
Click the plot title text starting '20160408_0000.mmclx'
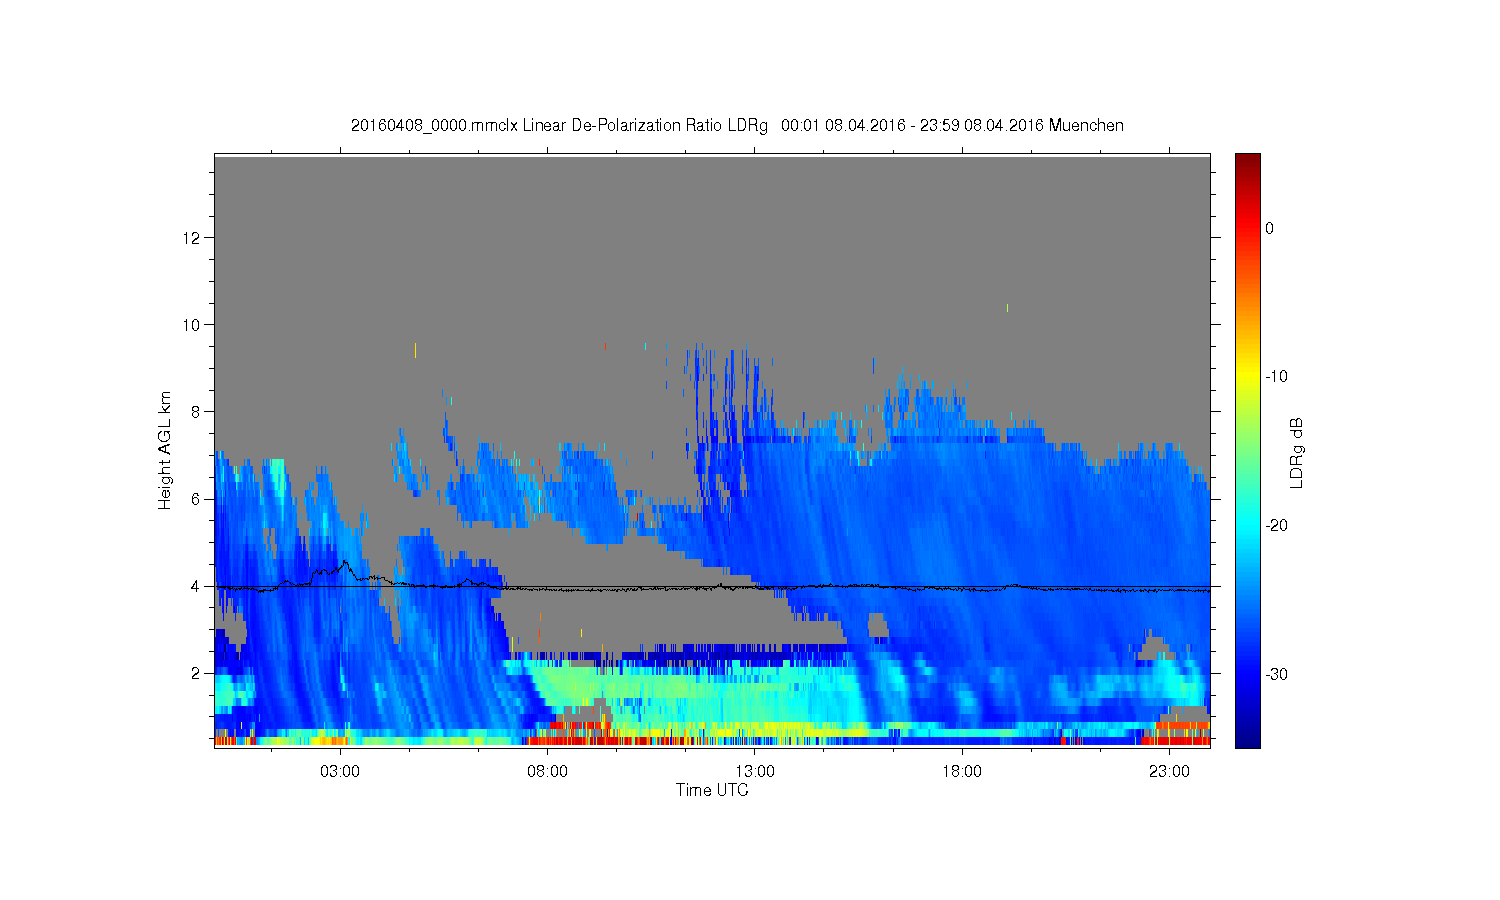pos(737,126)
